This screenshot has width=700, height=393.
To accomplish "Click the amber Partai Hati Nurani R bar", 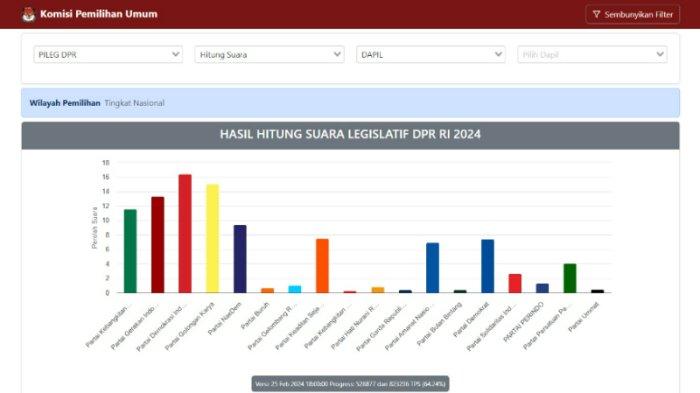I will pyautogui.click(x=378, y=290).
